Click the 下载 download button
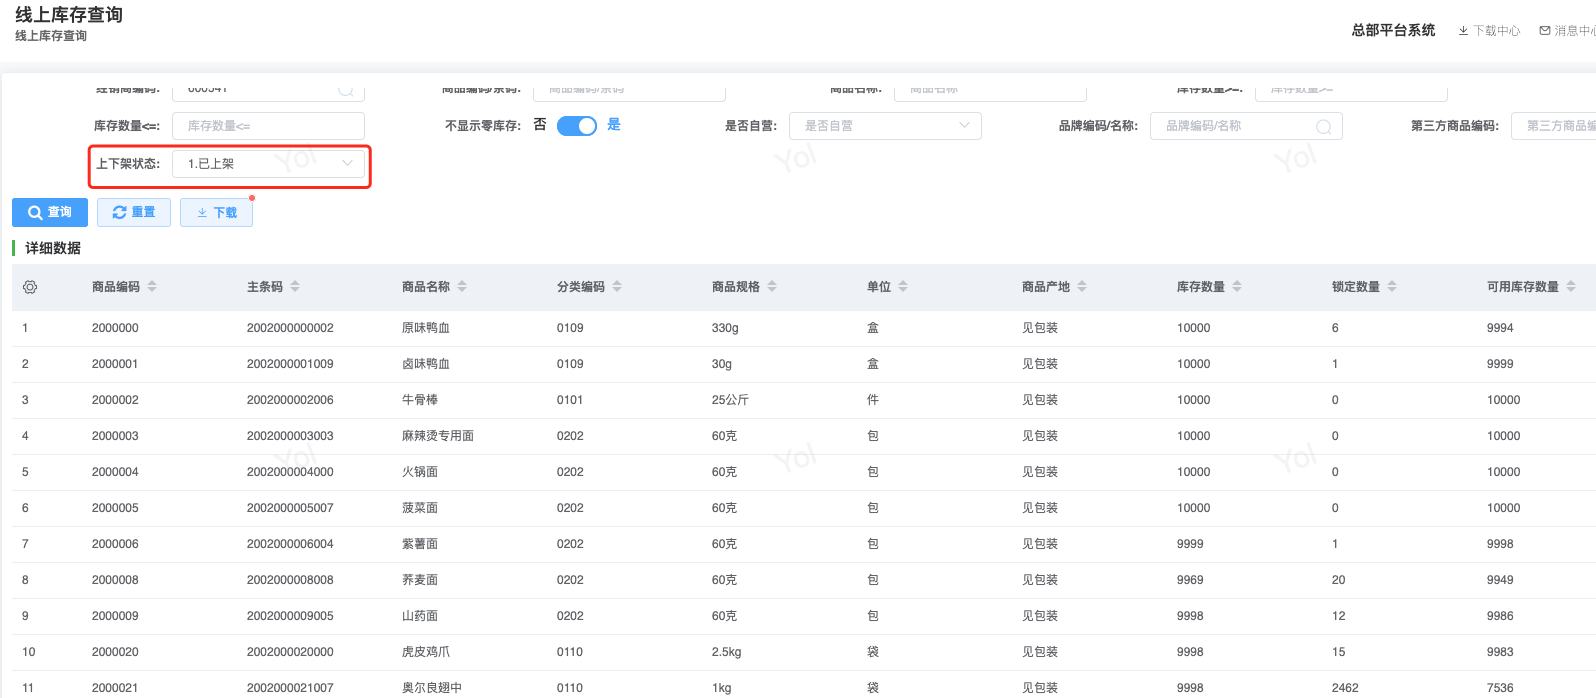This screenshot has width=1596, height=698. click(x=217, y=212)
